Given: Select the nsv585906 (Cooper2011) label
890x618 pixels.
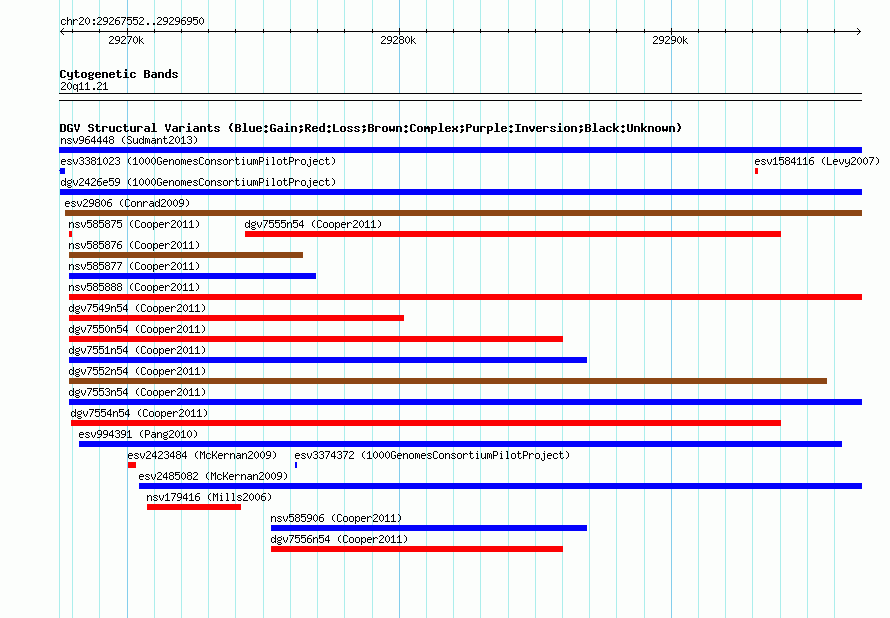Looking at the screenshot, I should 336,518.
